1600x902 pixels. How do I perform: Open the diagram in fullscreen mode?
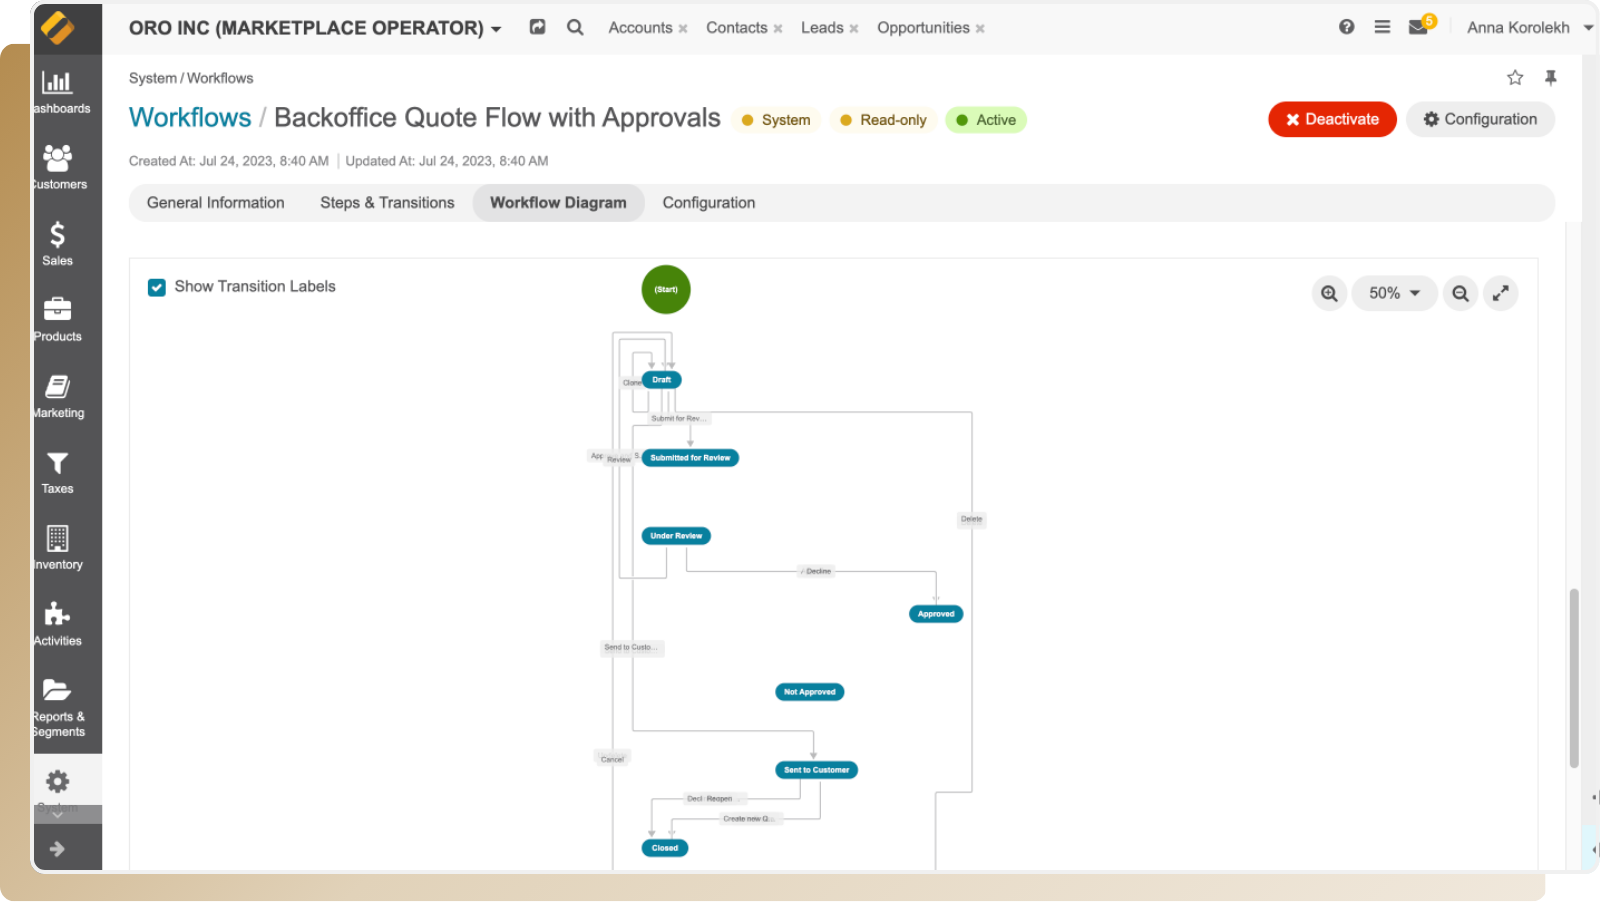point(1501,293)
